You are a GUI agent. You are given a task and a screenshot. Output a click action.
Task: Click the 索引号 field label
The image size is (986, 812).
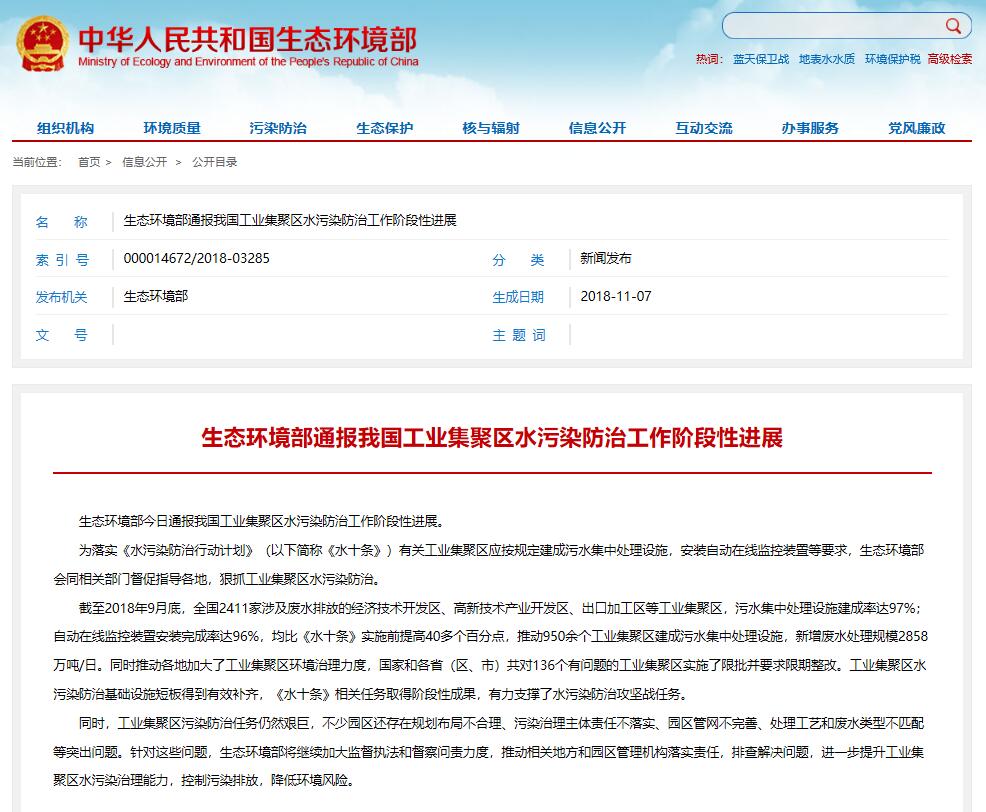click(x=62, y=260)
